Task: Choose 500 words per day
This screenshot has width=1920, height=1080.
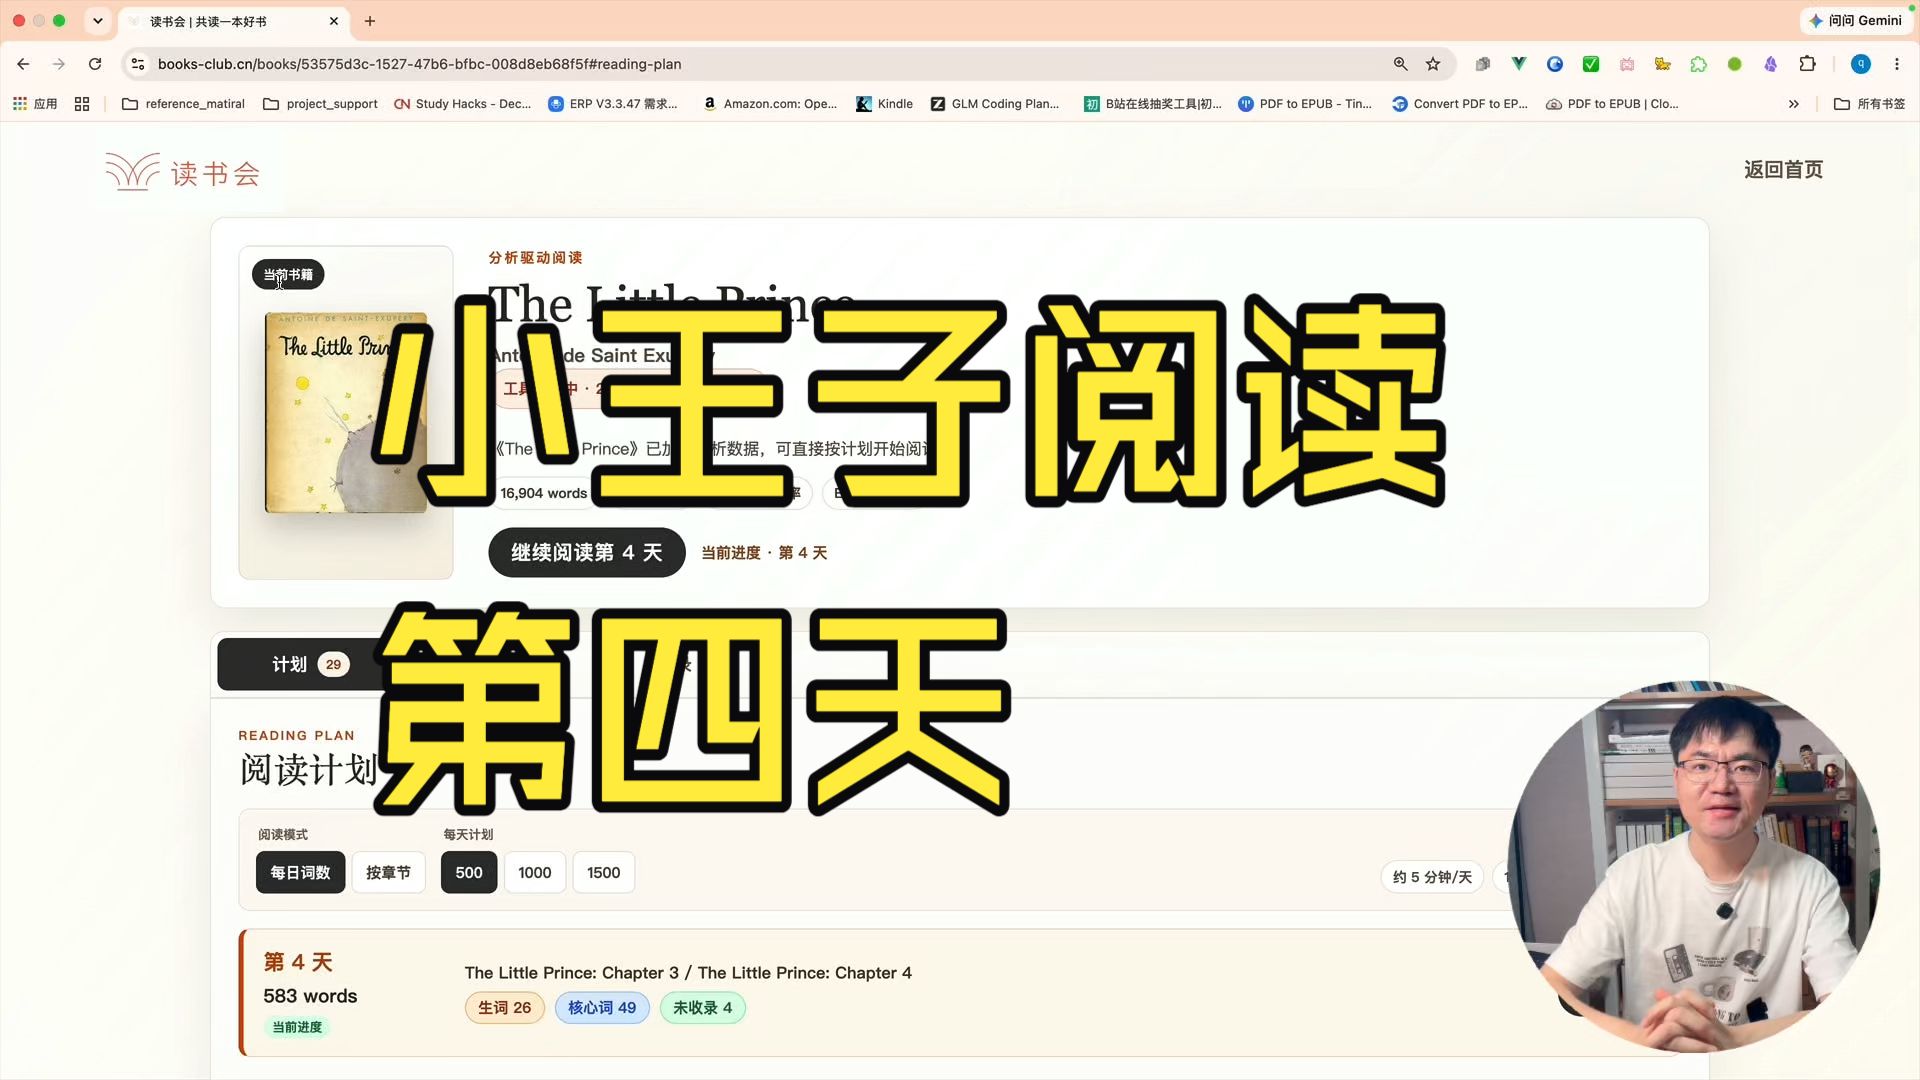Action: point(469,872)
